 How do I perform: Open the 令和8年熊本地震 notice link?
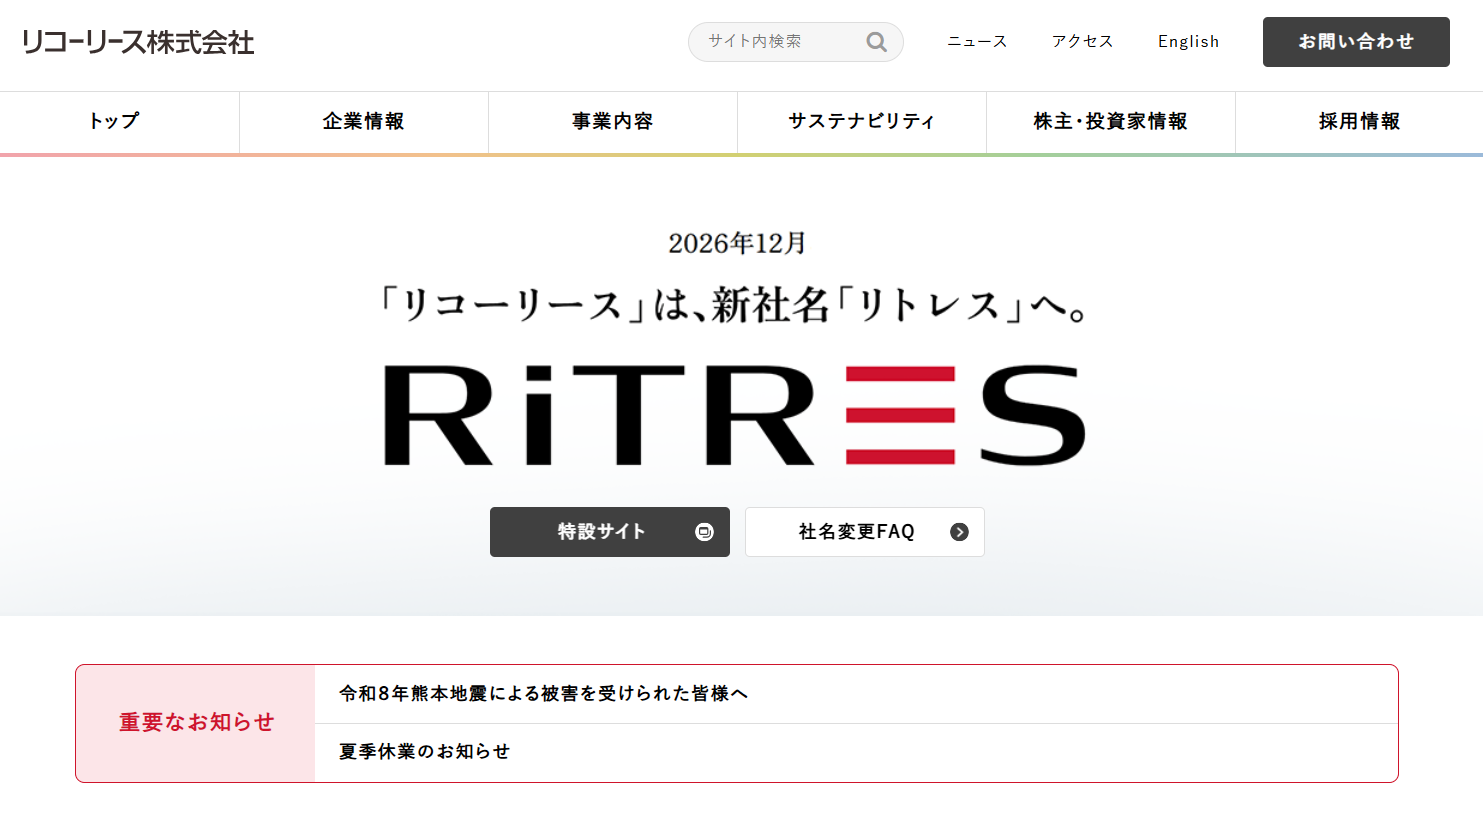(x=543, y=694)
